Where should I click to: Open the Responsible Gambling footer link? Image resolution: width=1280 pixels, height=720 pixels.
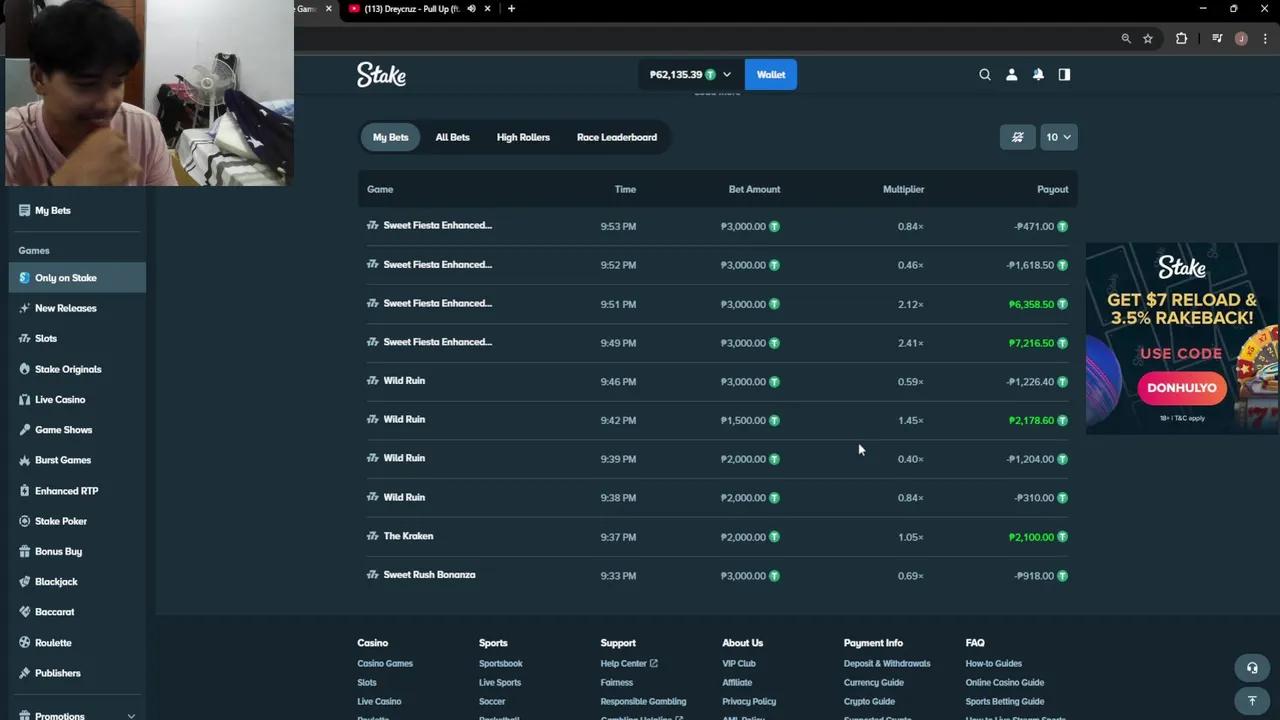click(643, 701)
